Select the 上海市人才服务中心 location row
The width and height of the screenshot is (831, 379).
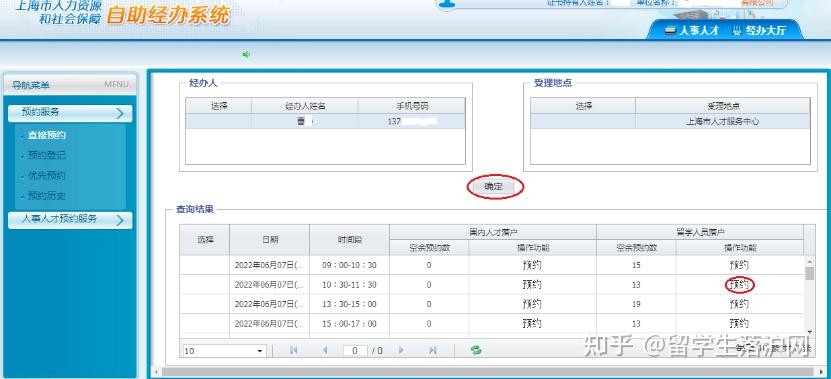(670, 121)
